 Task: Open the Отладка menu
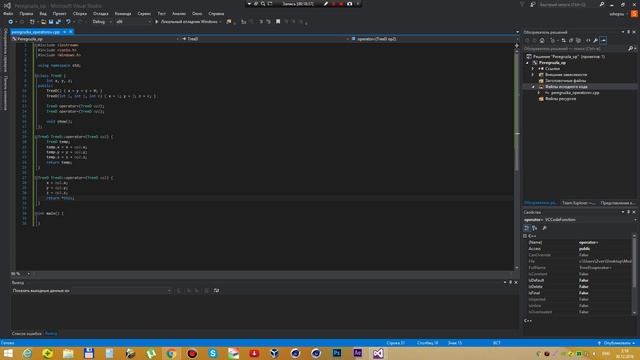coord(101,13)
